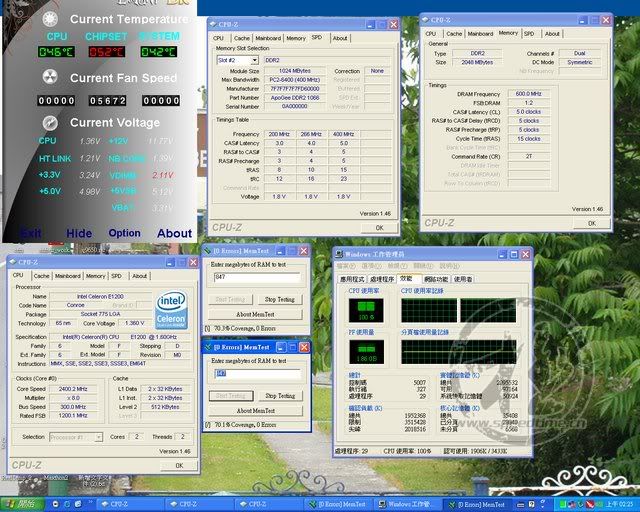The image size is (640, 512).
Task: Open Option in the temperature monitor
Action: (x=124, y=233)
